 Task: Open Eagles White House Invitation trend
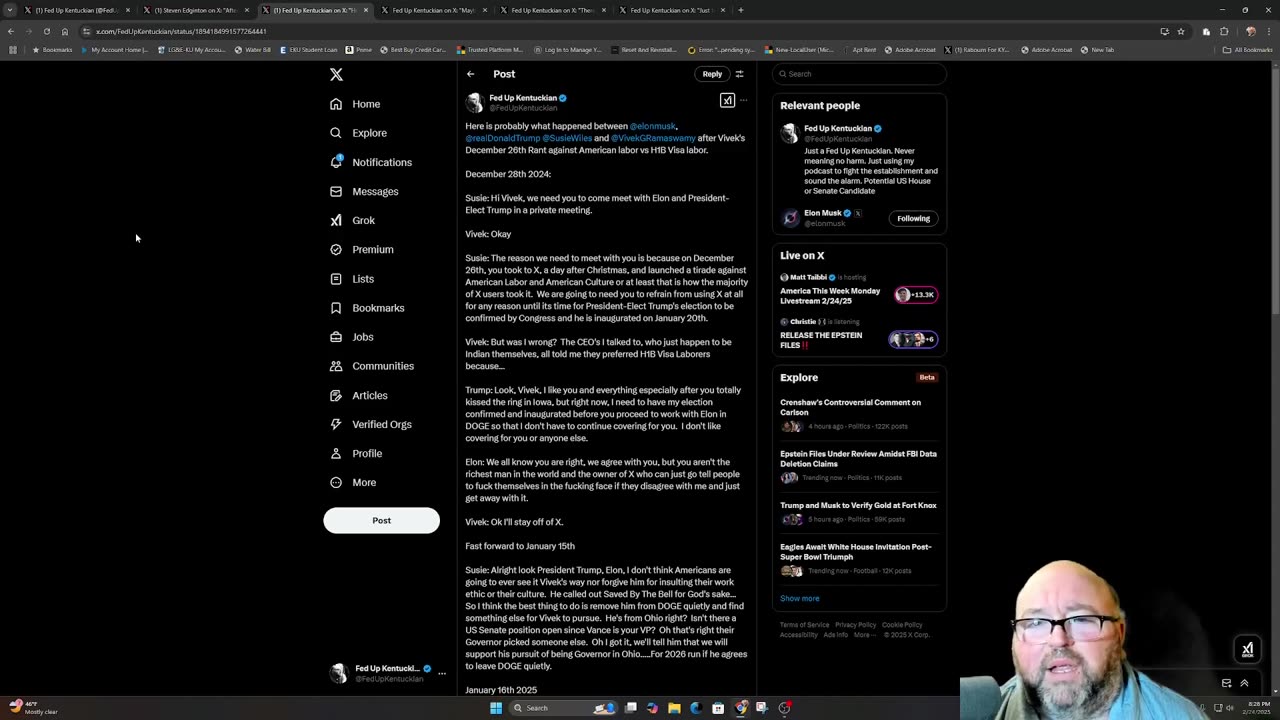point(859,559)
